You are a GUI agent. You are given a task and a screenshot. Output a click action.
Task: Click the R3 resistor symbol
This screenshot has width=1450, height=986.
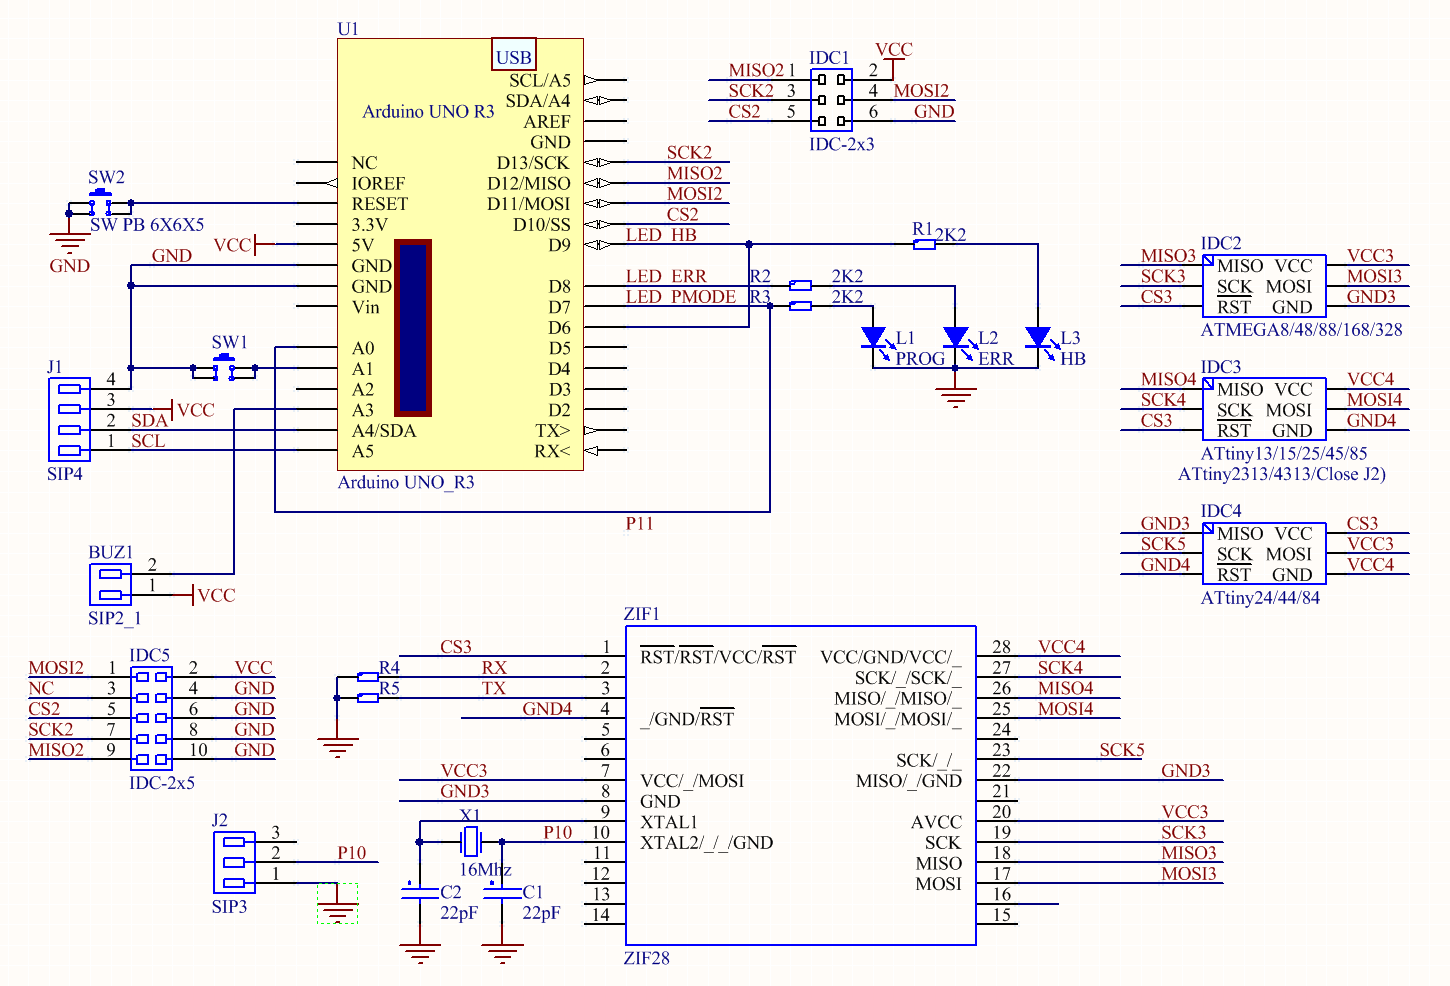pos(800,306)
